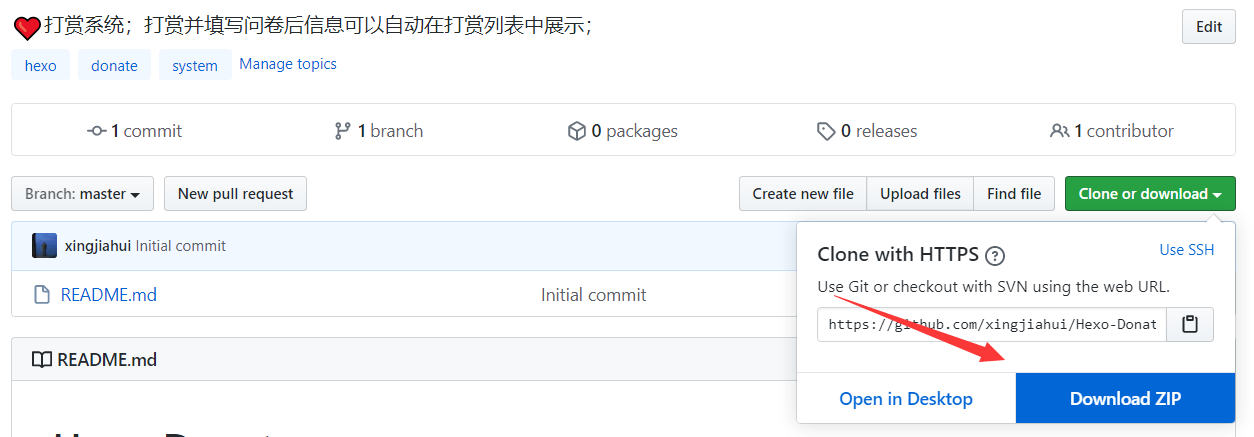The width and height of the screenshot is (1254, 437).
Task: Click the book icon beside README.md header
Action: tap(42, 360)
